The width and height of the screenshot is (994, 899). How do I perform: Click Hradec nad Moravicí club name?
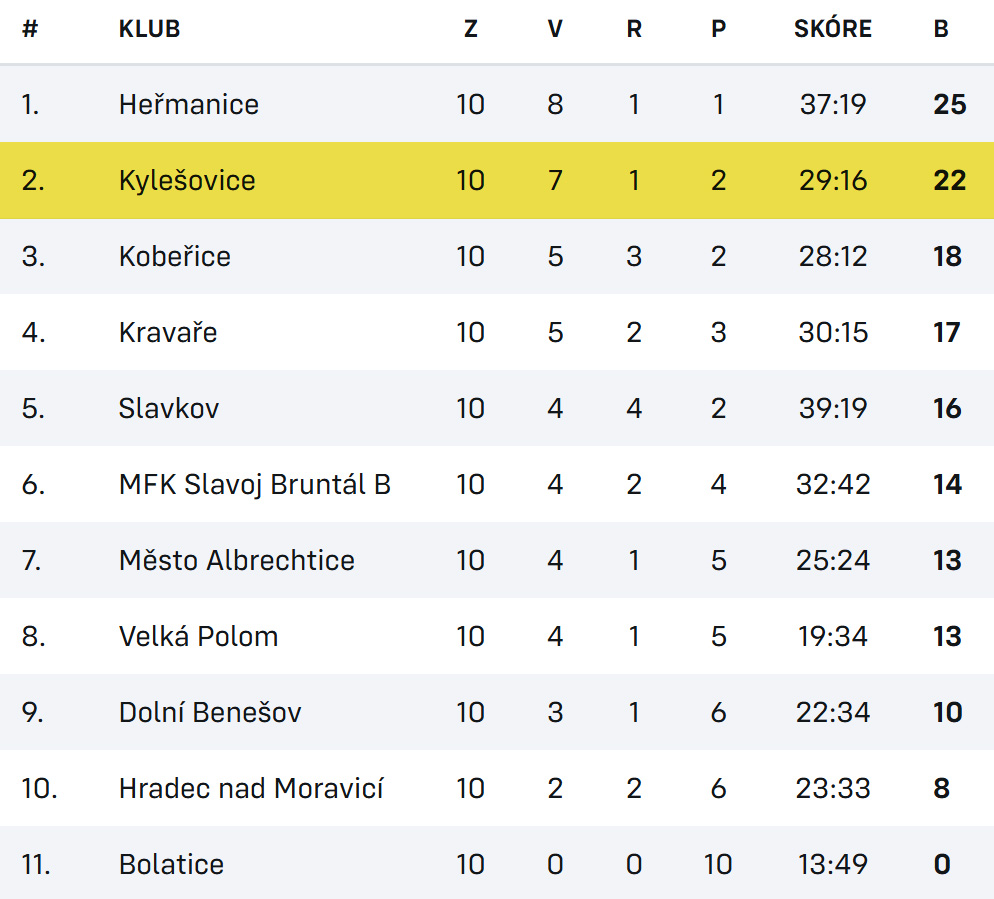[251, 788]
